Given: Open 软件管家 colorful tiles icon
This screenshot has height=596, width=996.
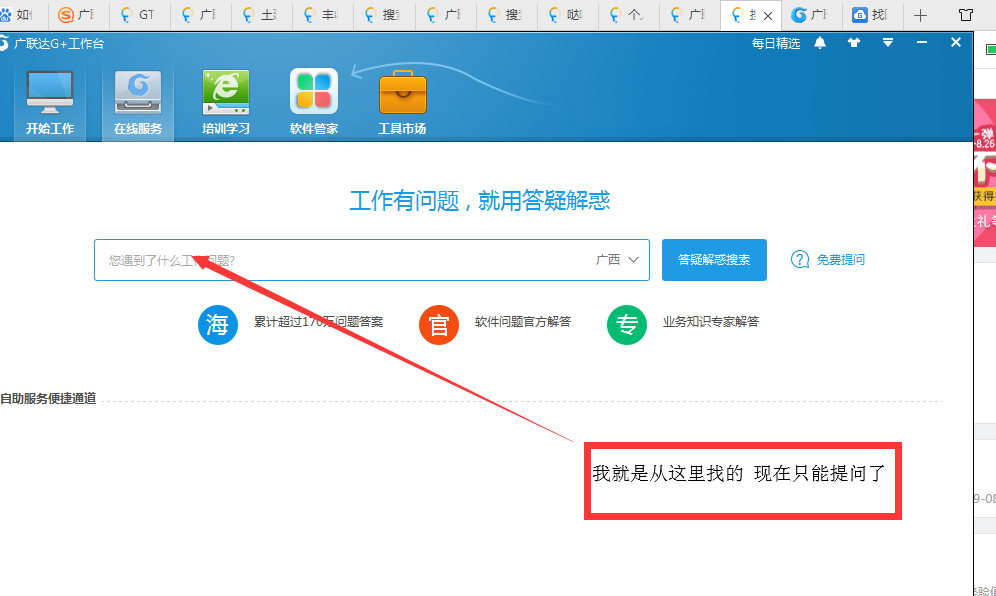Looking at the screenshot, I should (314, 91).
